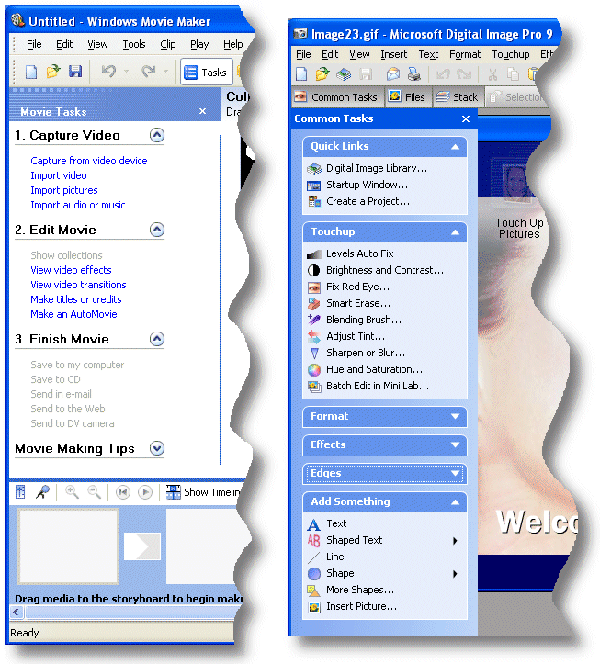600x664 pixels.
Task: Open View video transitions link
Action: (x=78, y=285)
